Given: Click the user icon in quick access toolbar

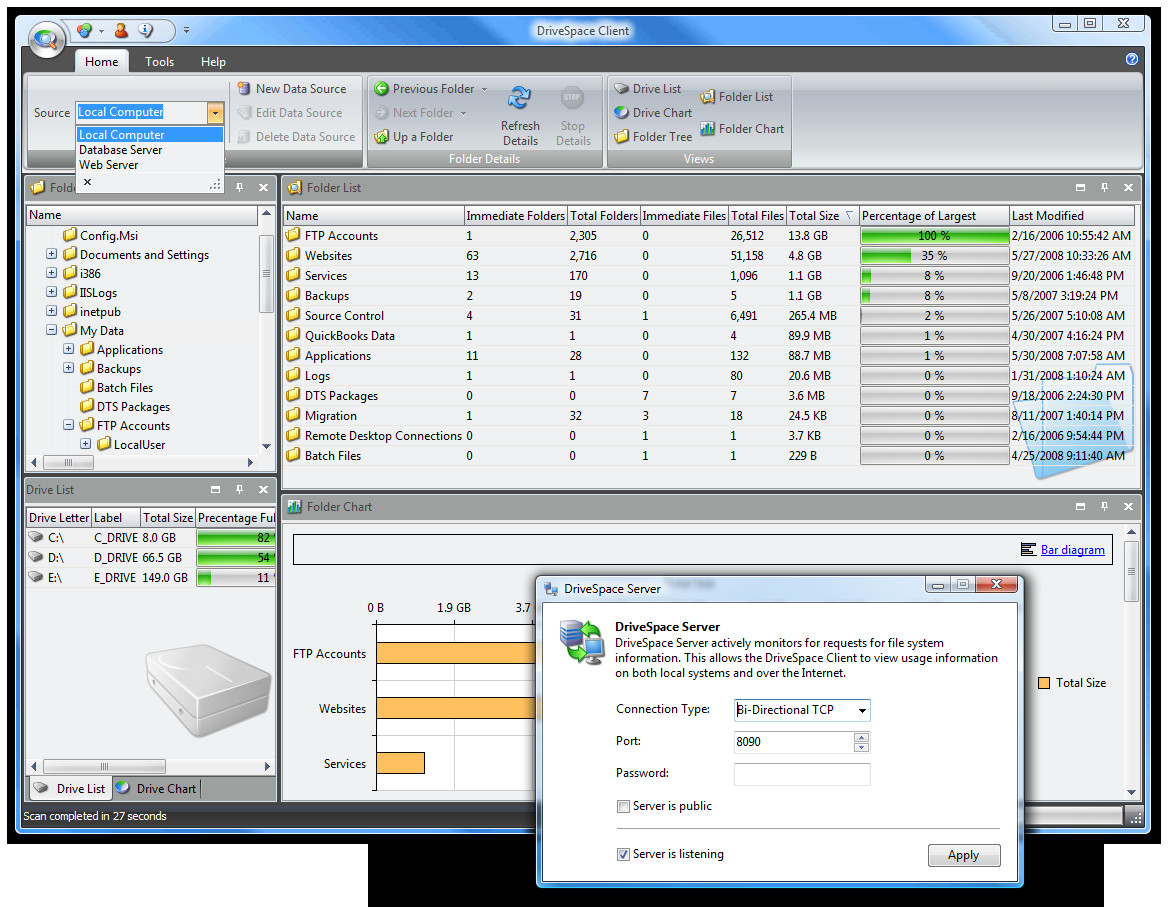Looking at the screenshot, I should coord(121,31).
